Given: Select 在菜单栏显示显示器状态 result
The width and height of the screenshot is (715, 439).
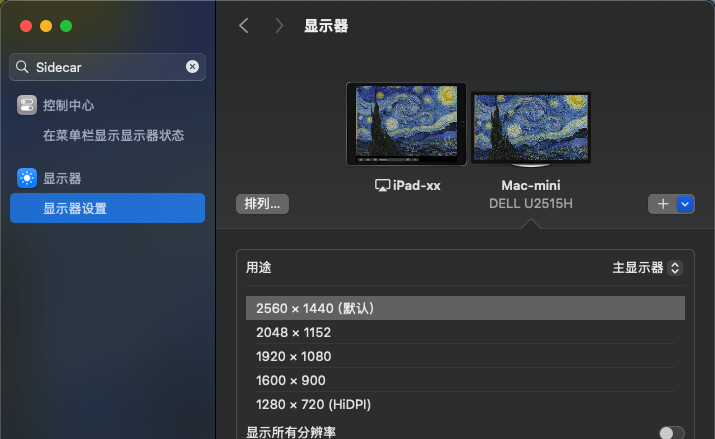Looking at the screenshot, I should click(114, 135).
